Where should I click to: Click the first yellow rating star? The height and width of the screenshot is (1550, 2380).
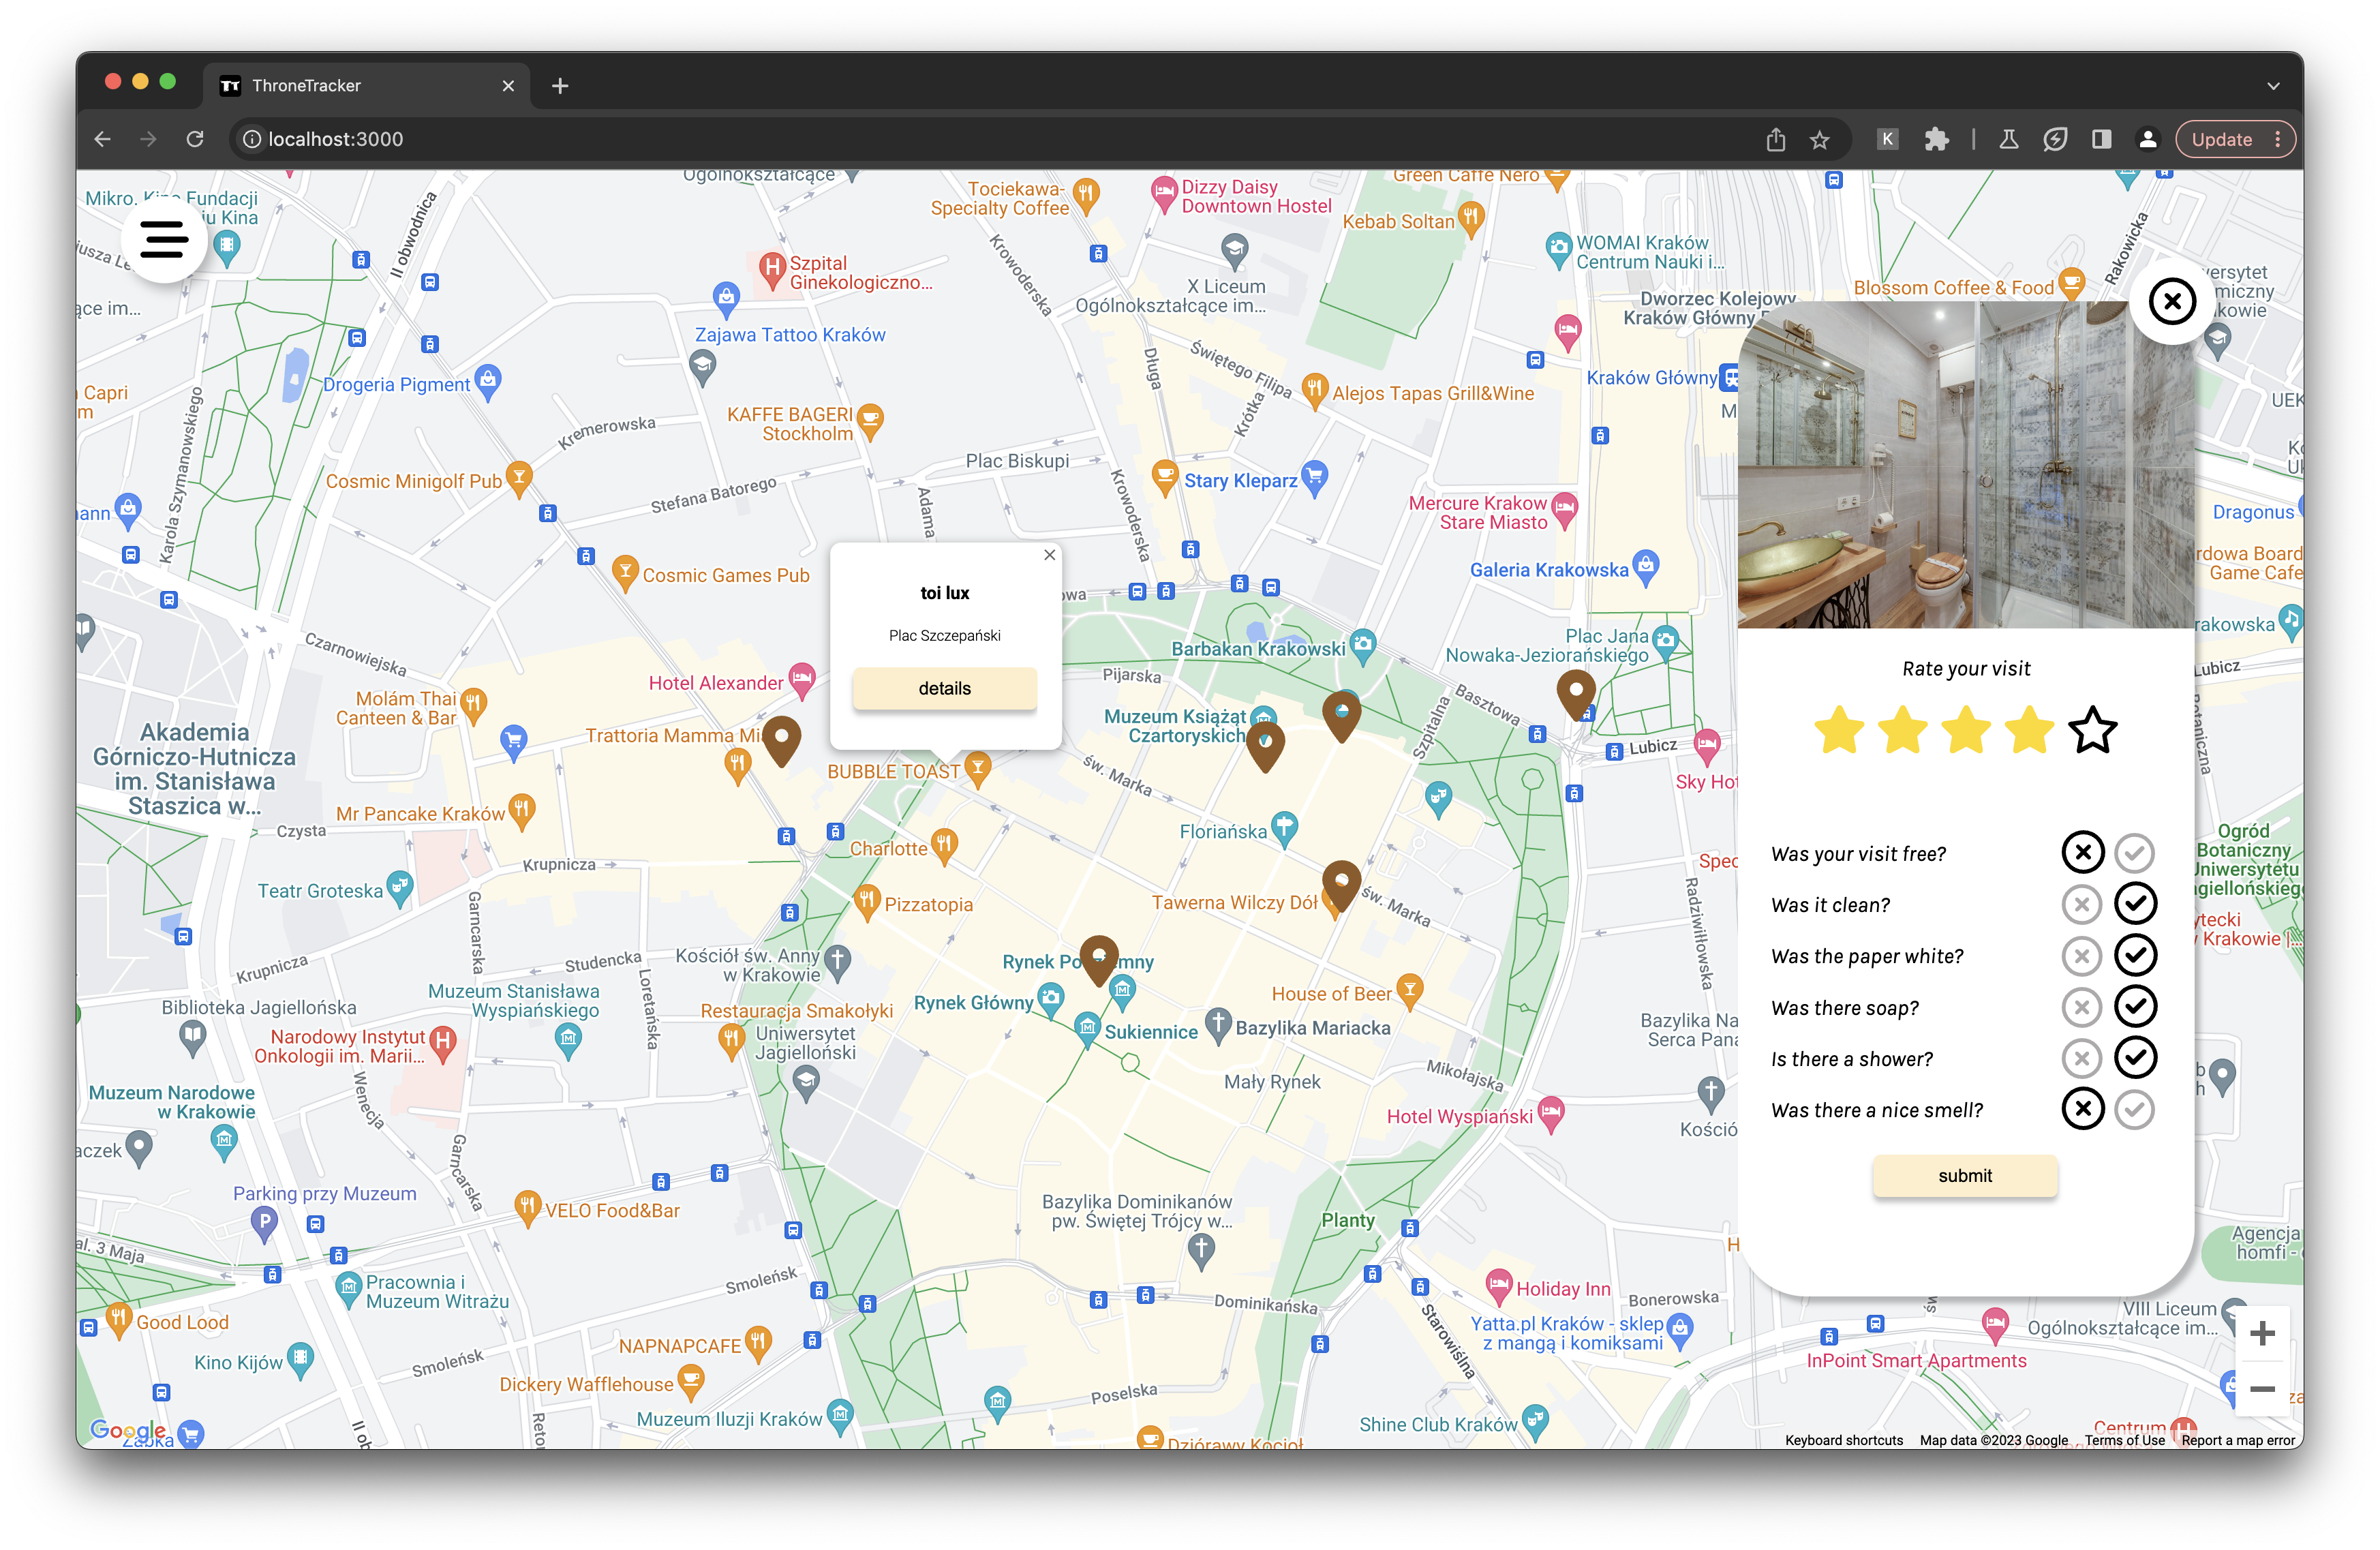[1839, 730]
